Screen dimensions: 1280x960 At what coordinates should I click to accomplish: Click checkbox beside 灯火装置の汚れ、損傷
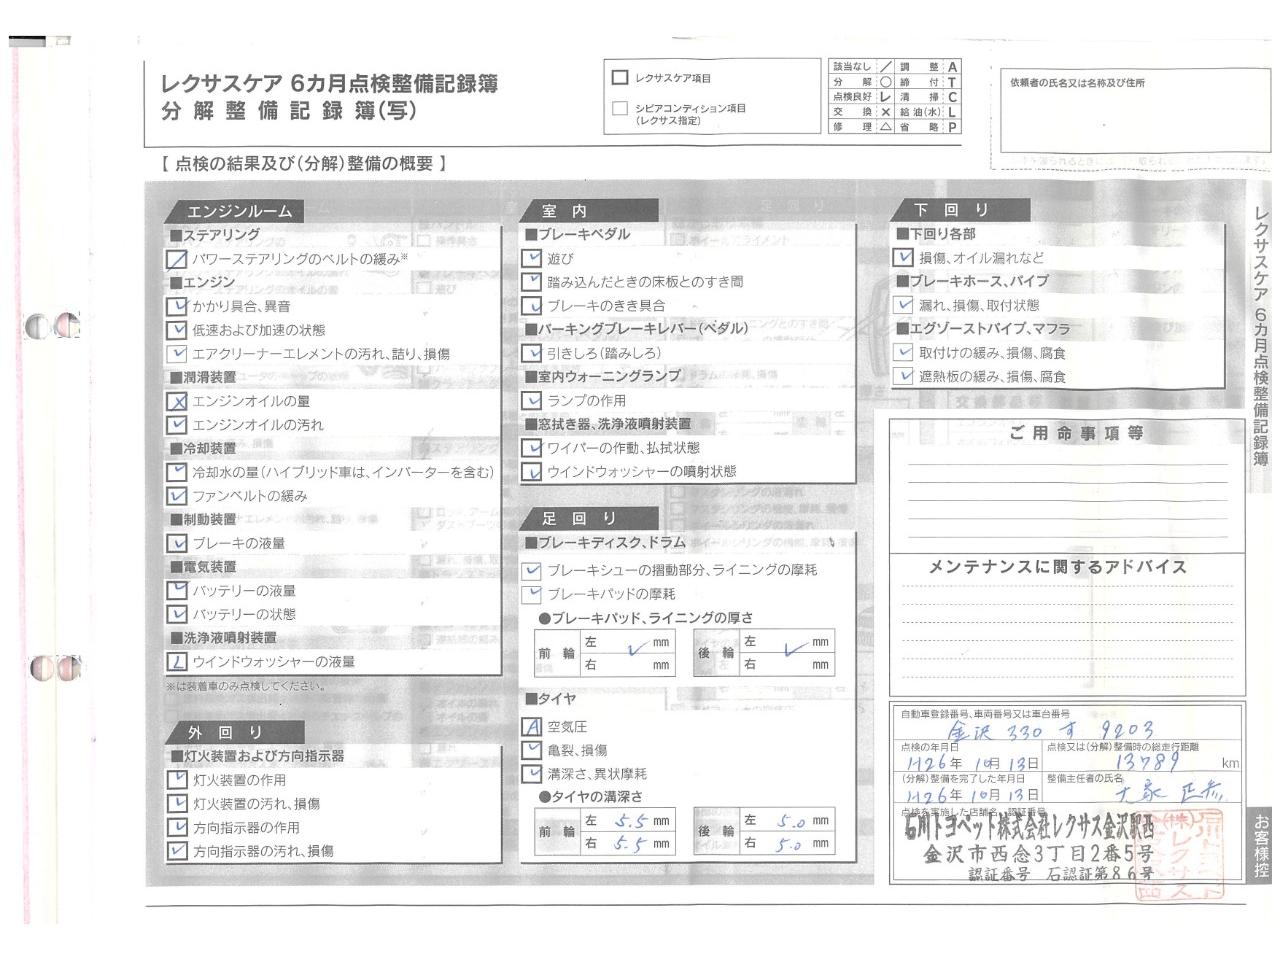pos(177,804)
